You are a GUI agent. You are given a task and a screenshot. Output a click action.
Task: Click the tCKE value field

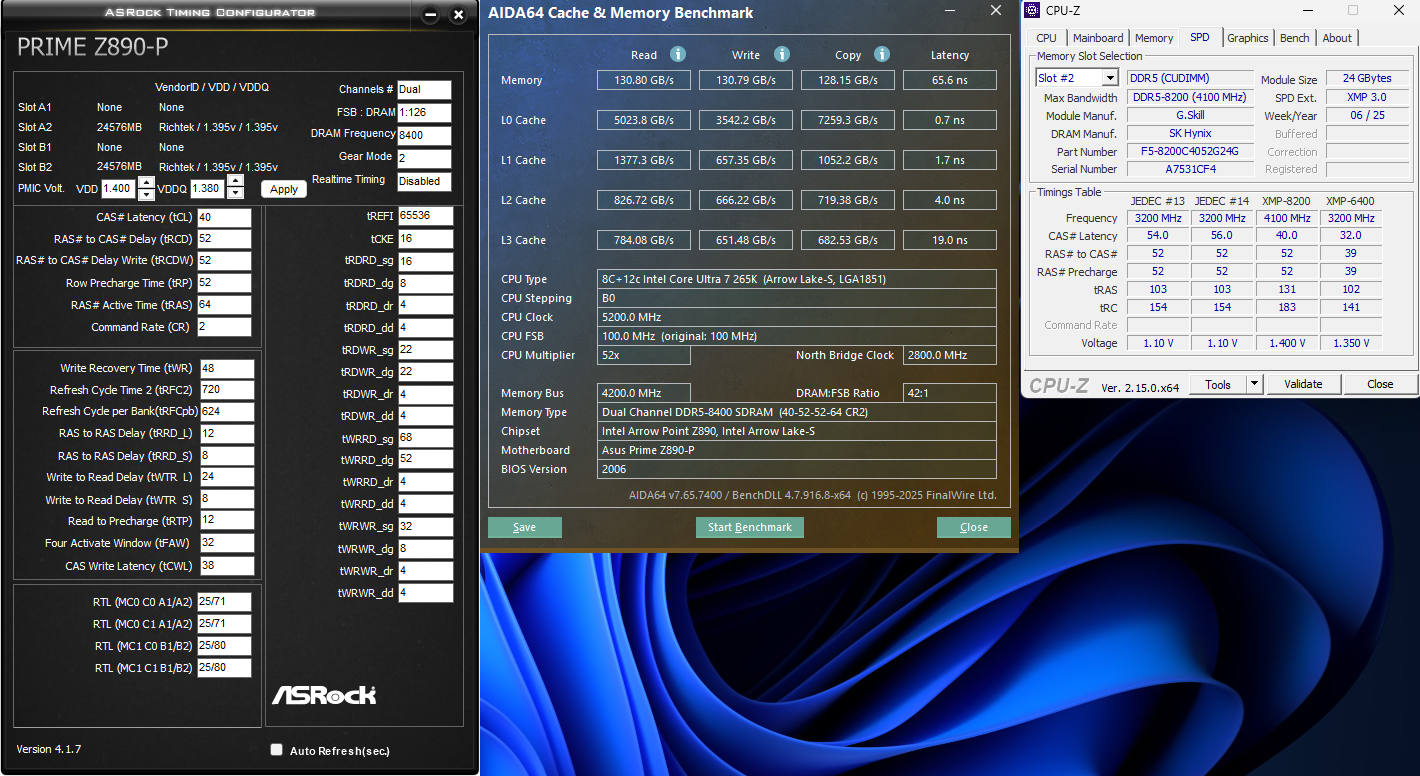point(425,239)
